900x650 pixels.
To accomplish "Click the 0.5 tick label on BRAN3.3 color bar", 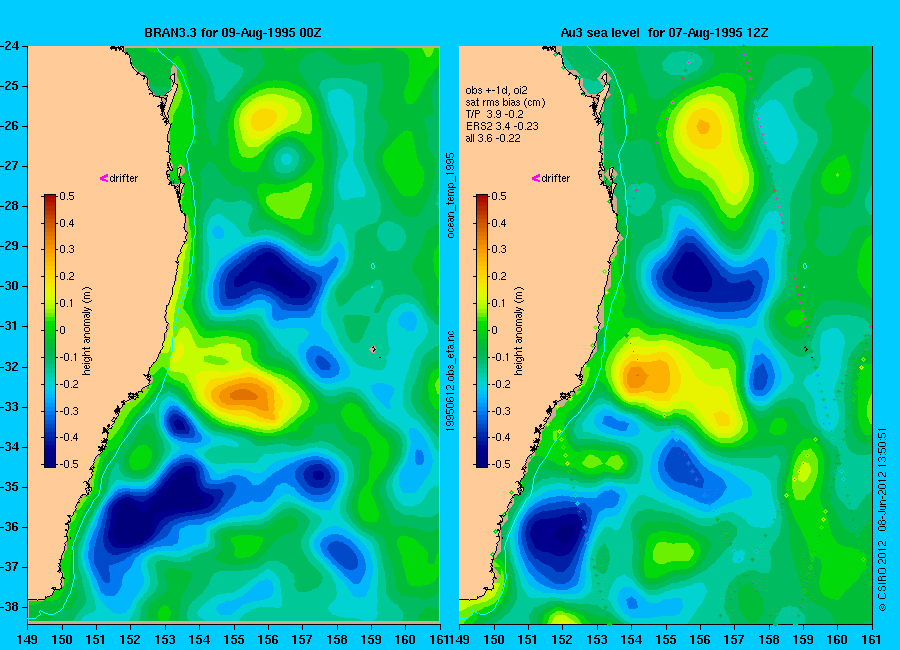I will coord(67,196).
